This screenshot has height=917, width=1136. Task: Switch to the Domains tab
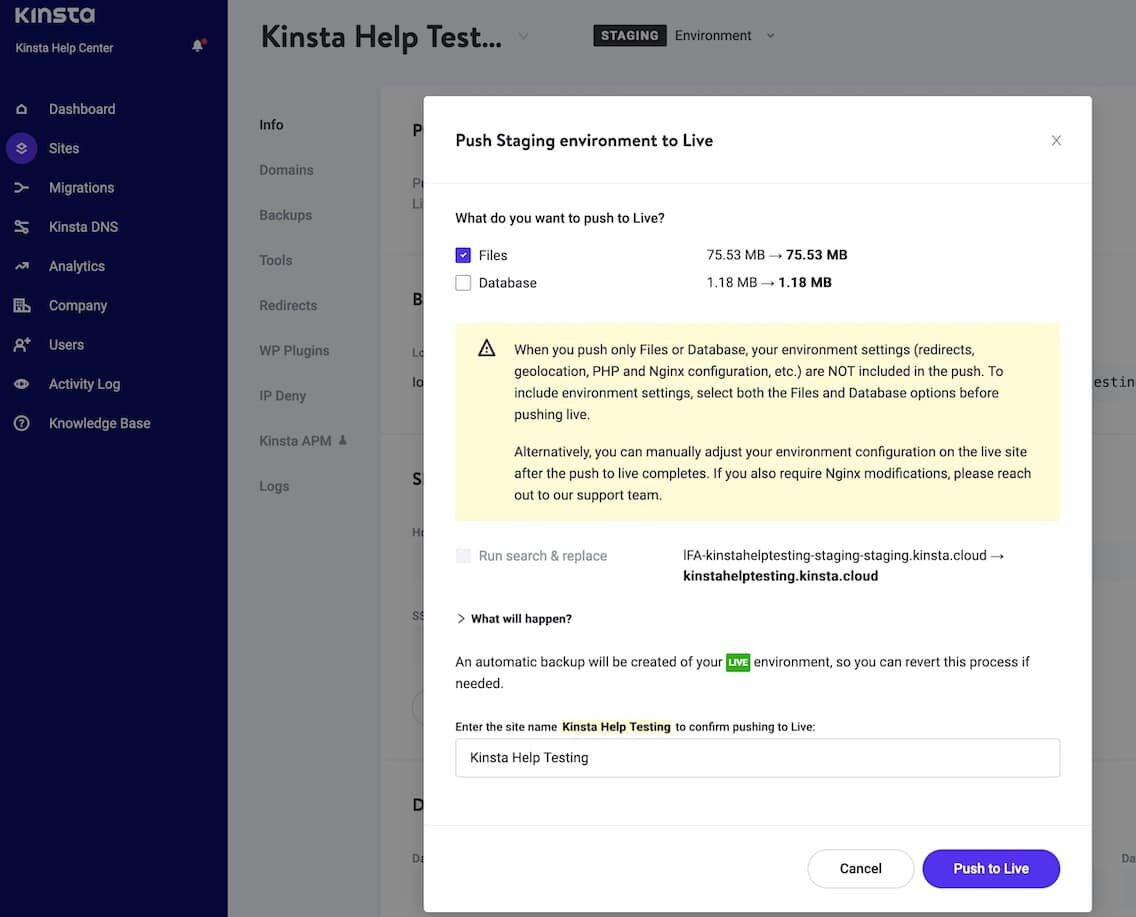(x=286, y=169)
